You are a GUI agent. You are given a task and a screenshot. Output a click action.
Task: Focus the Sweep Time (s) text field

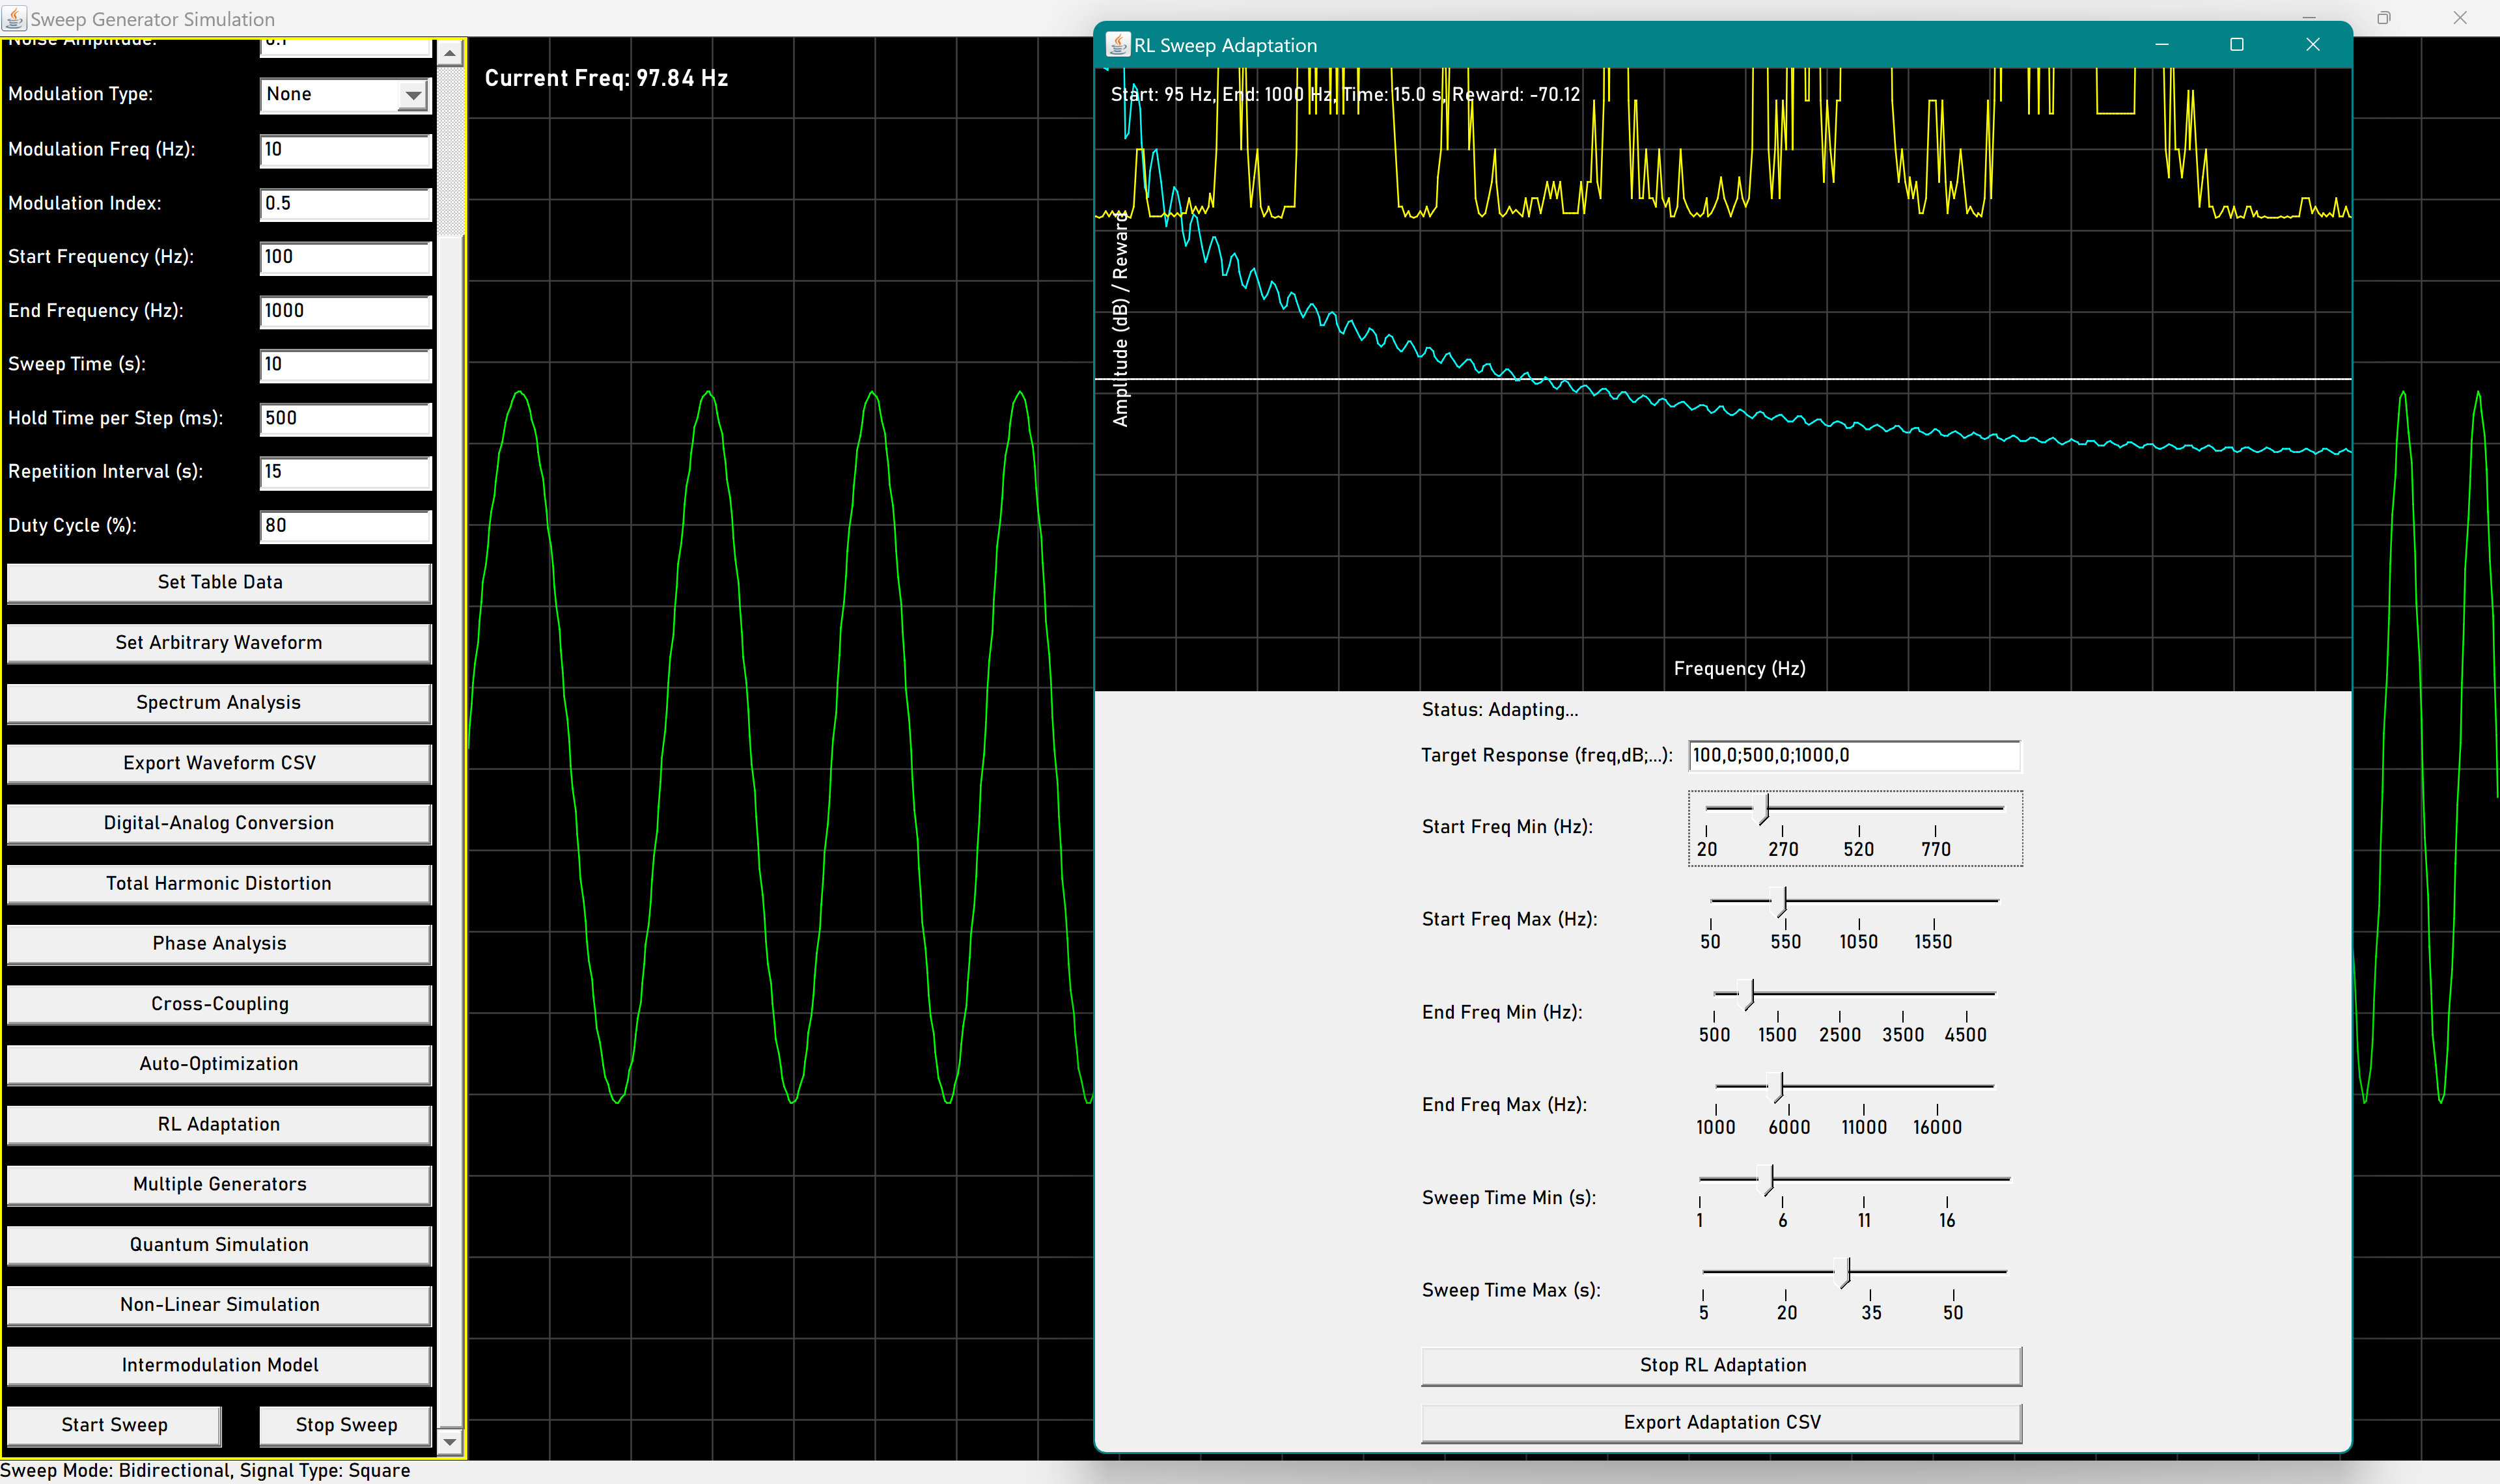[345, 364]
